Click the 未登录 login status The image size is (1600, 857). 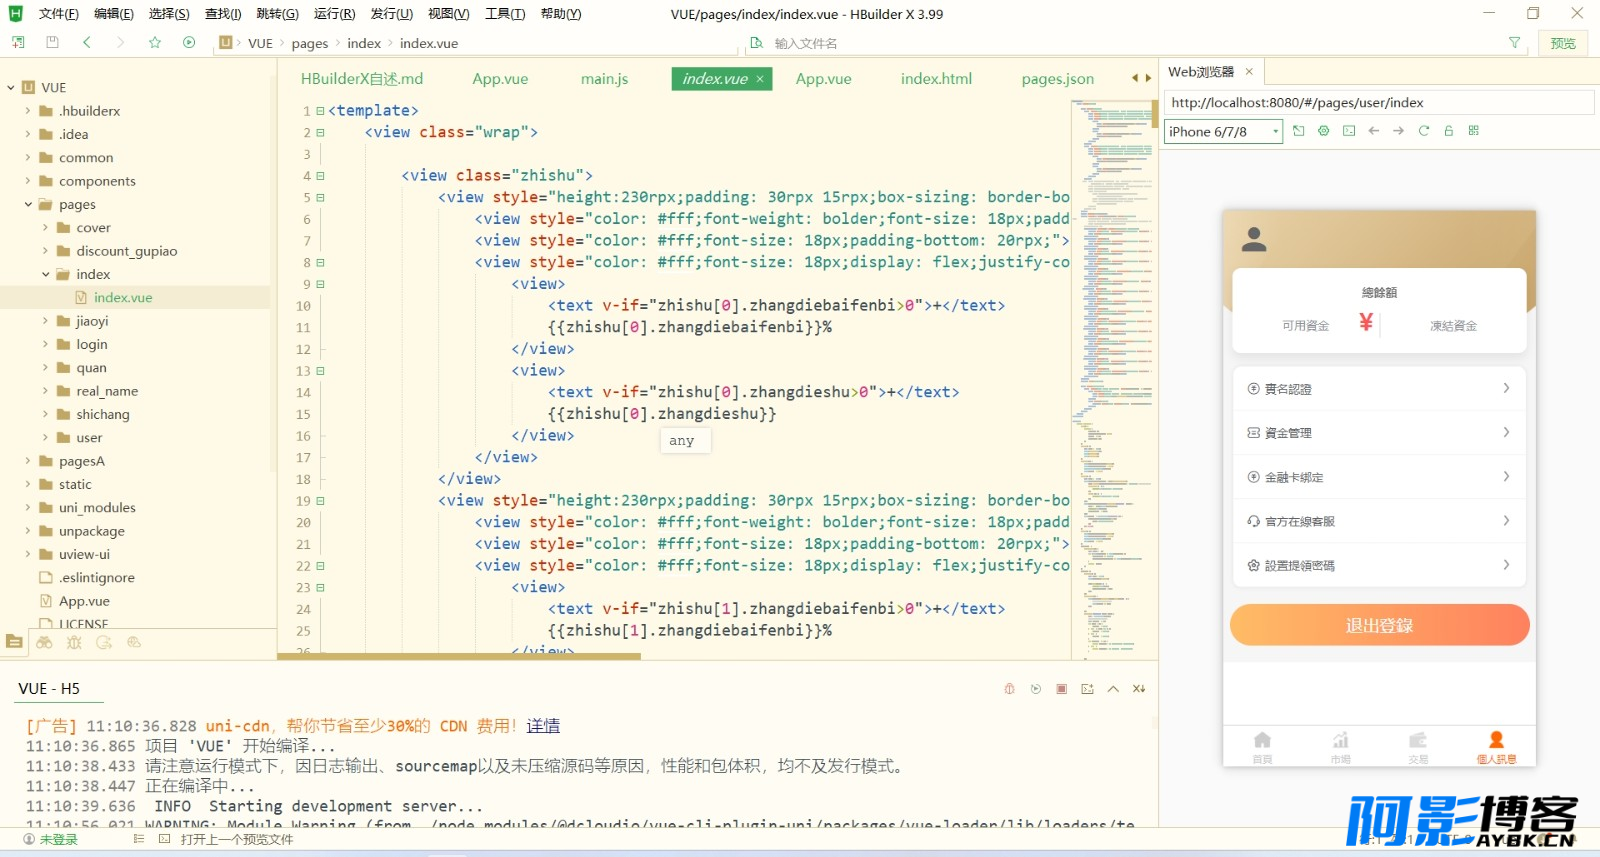[x=50, y=840]
